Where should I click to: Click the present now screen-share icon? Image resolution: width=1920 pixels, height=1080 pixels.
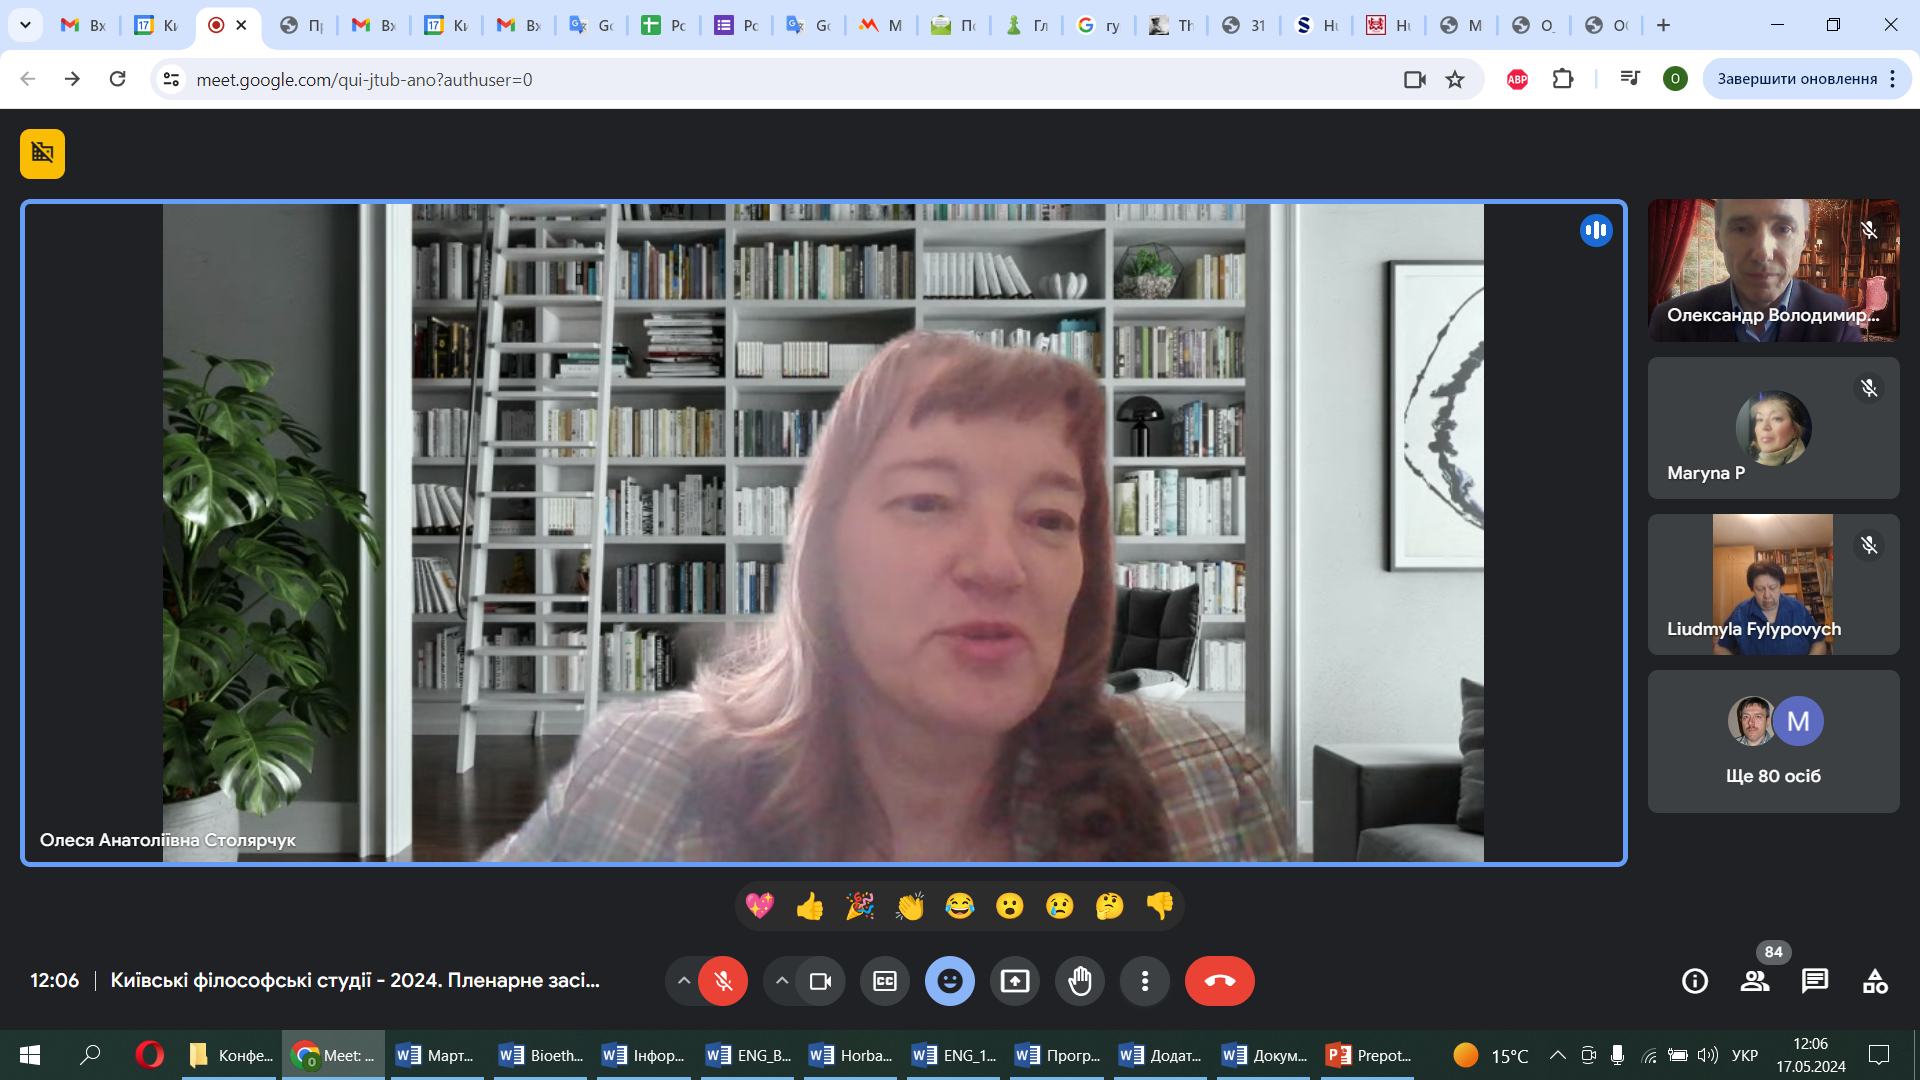point(1015,981)
